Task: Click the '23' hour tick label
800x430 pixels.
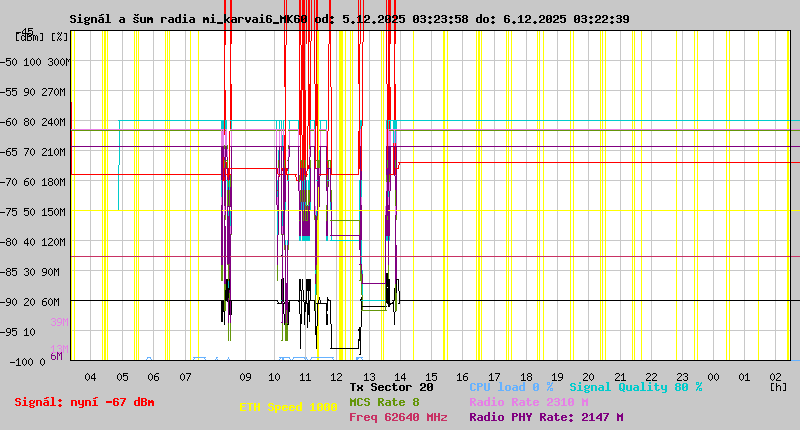Action: 682,377
